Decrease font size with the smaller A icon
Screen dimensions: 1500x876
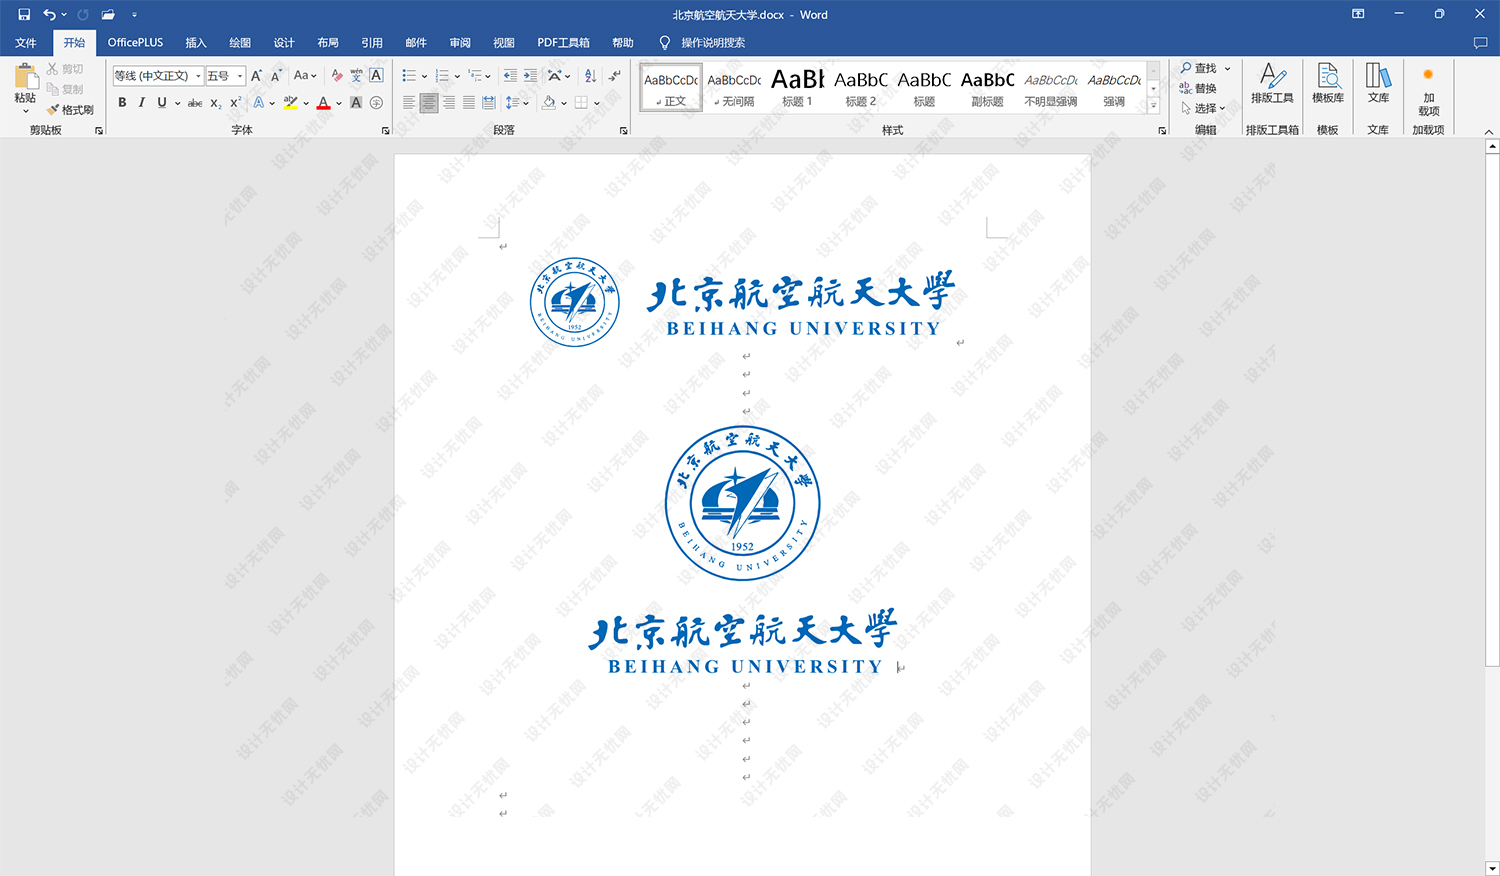click(277, 76)
